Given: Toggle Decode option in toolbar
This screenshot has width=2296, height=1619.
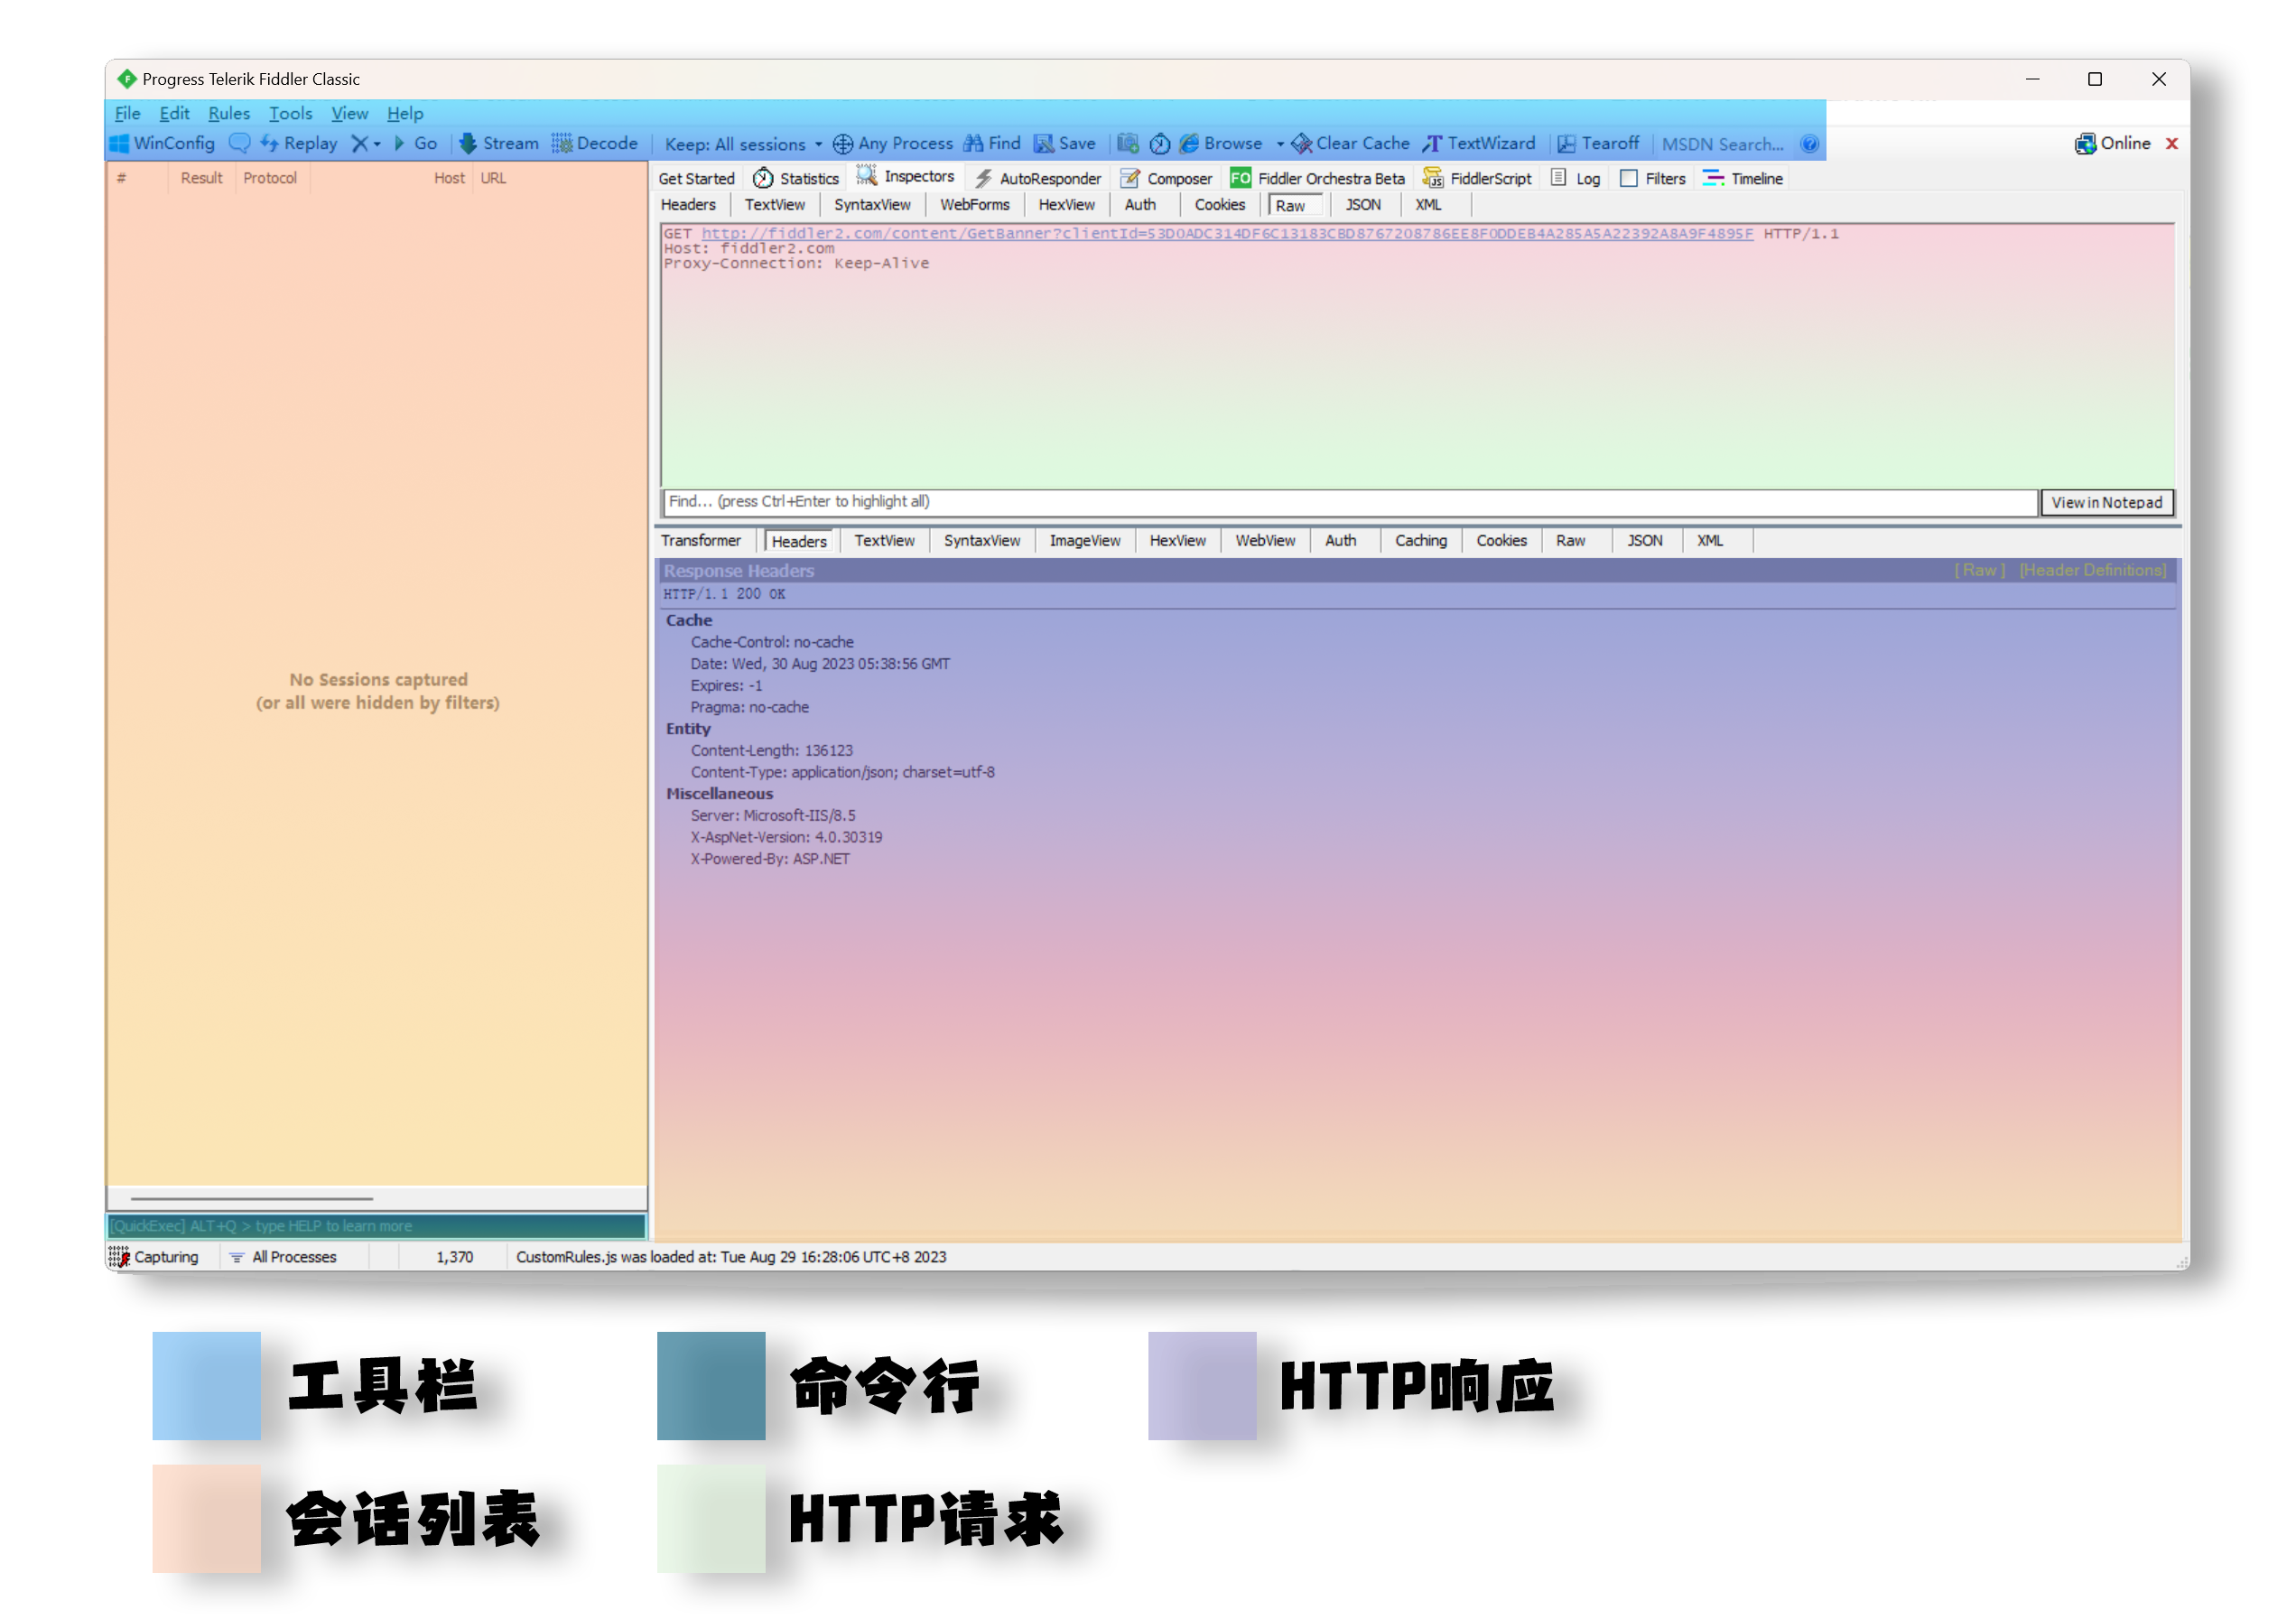Looking at the screenshot, I should point(594,143).
